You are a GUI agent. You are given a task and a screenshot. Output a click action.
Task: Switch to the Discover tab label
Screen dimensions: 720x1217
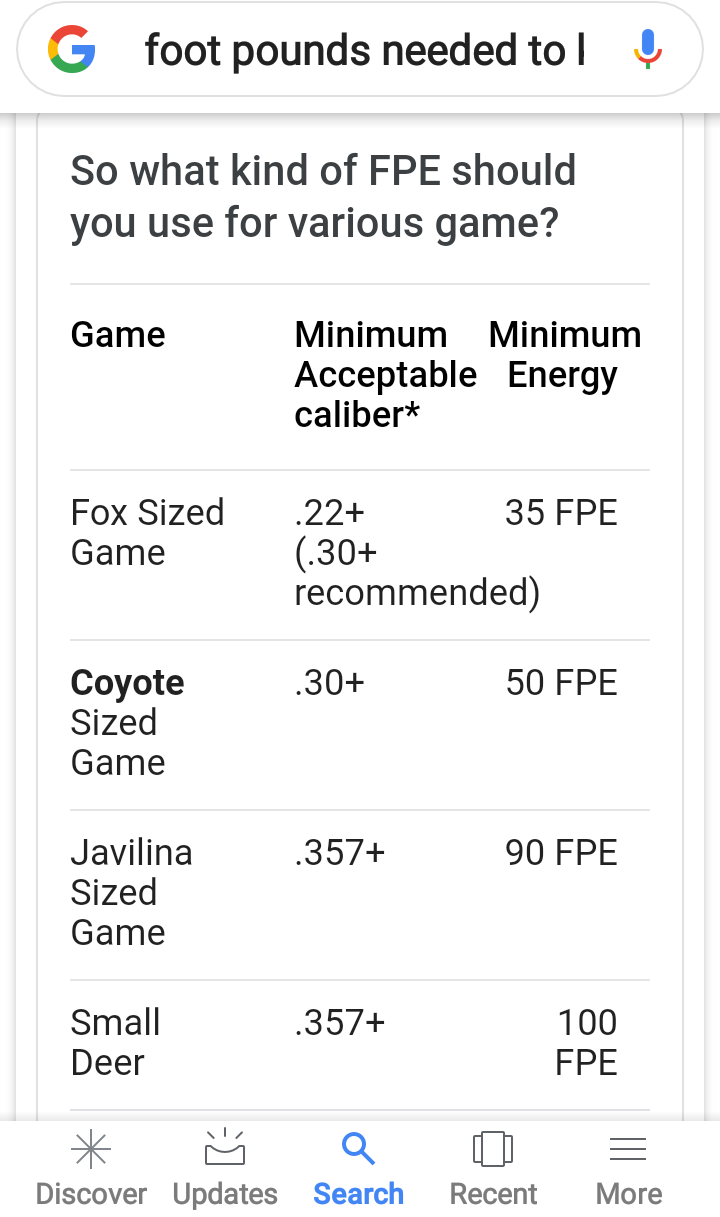click(x=91, y=1194)
